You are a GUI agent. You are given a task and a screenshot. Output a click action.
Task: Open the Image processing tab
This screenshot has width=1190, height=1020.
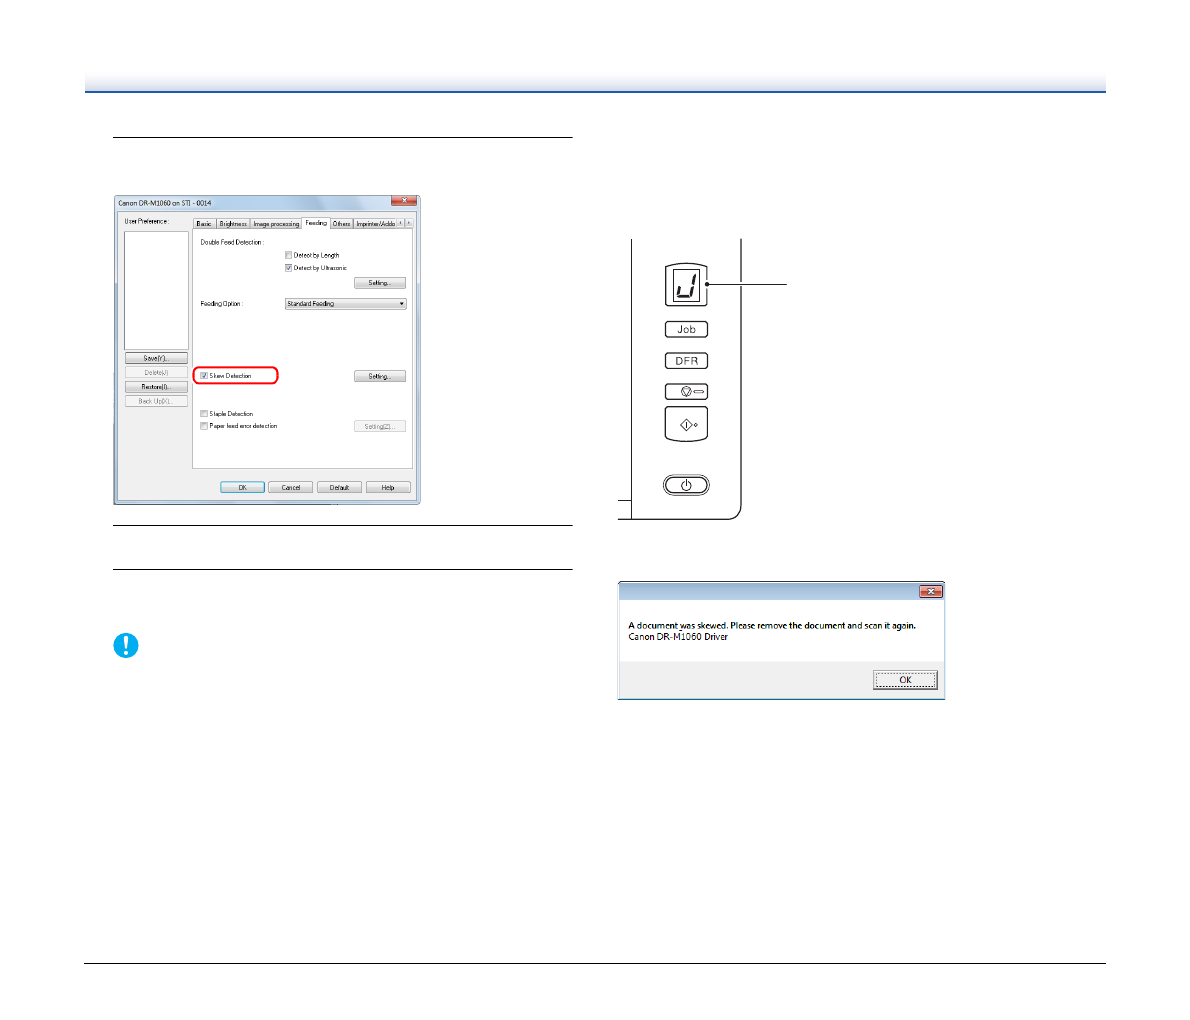(x=276, y=224)
